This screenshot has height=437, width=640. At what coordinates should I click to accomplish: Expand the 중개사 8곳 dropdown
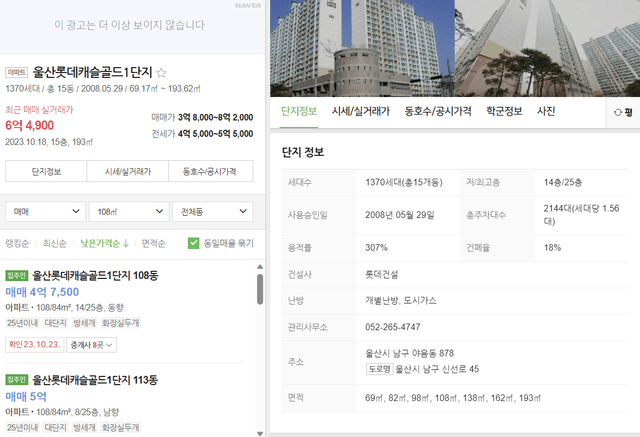pos(91,345)
